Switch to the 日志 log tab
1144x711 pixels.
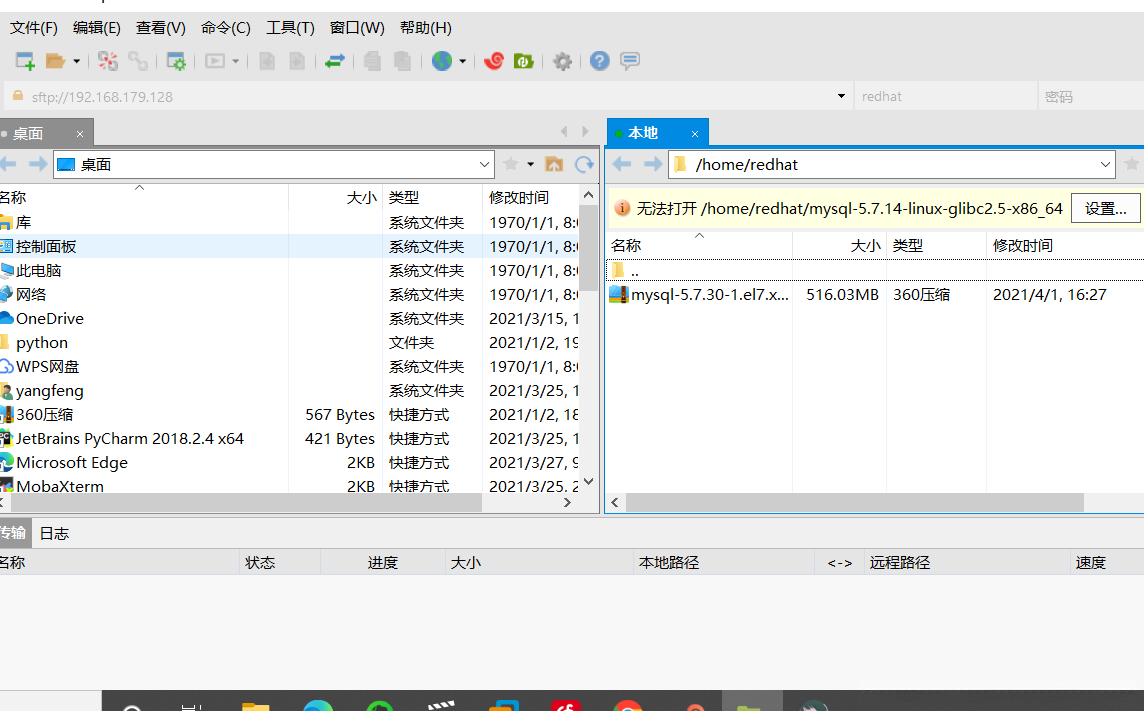54,534
